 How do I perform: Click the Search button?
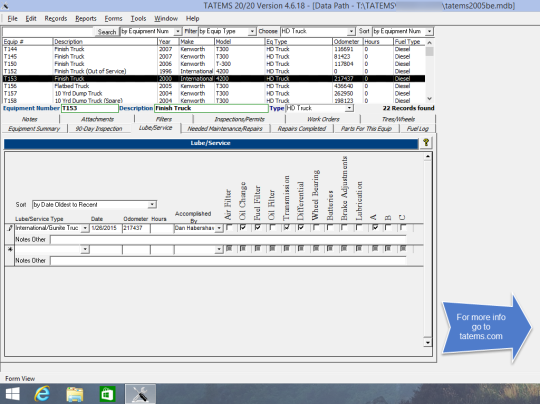tap(107, 32)
